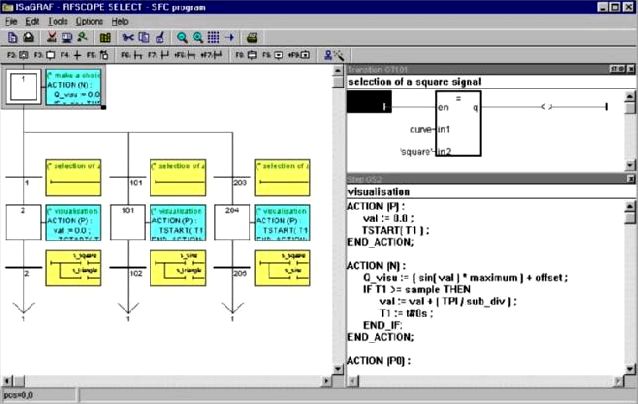Click the zoom in magnifier icon

pyautogui.click(x=182, y=37)
